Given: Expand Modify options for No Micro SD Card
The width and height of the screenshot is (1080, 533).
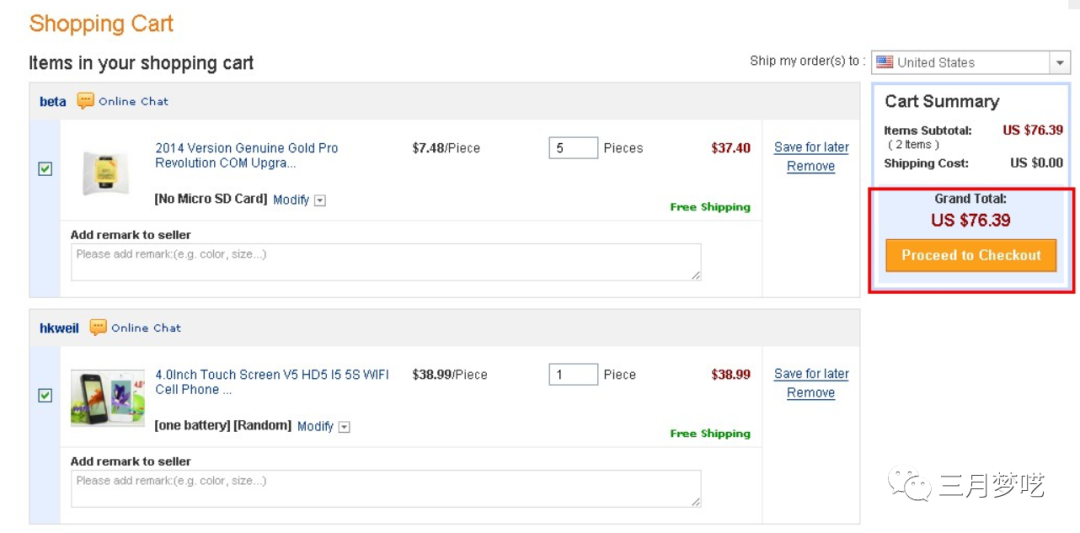Looking at the screenshot, I should (320, 200).
